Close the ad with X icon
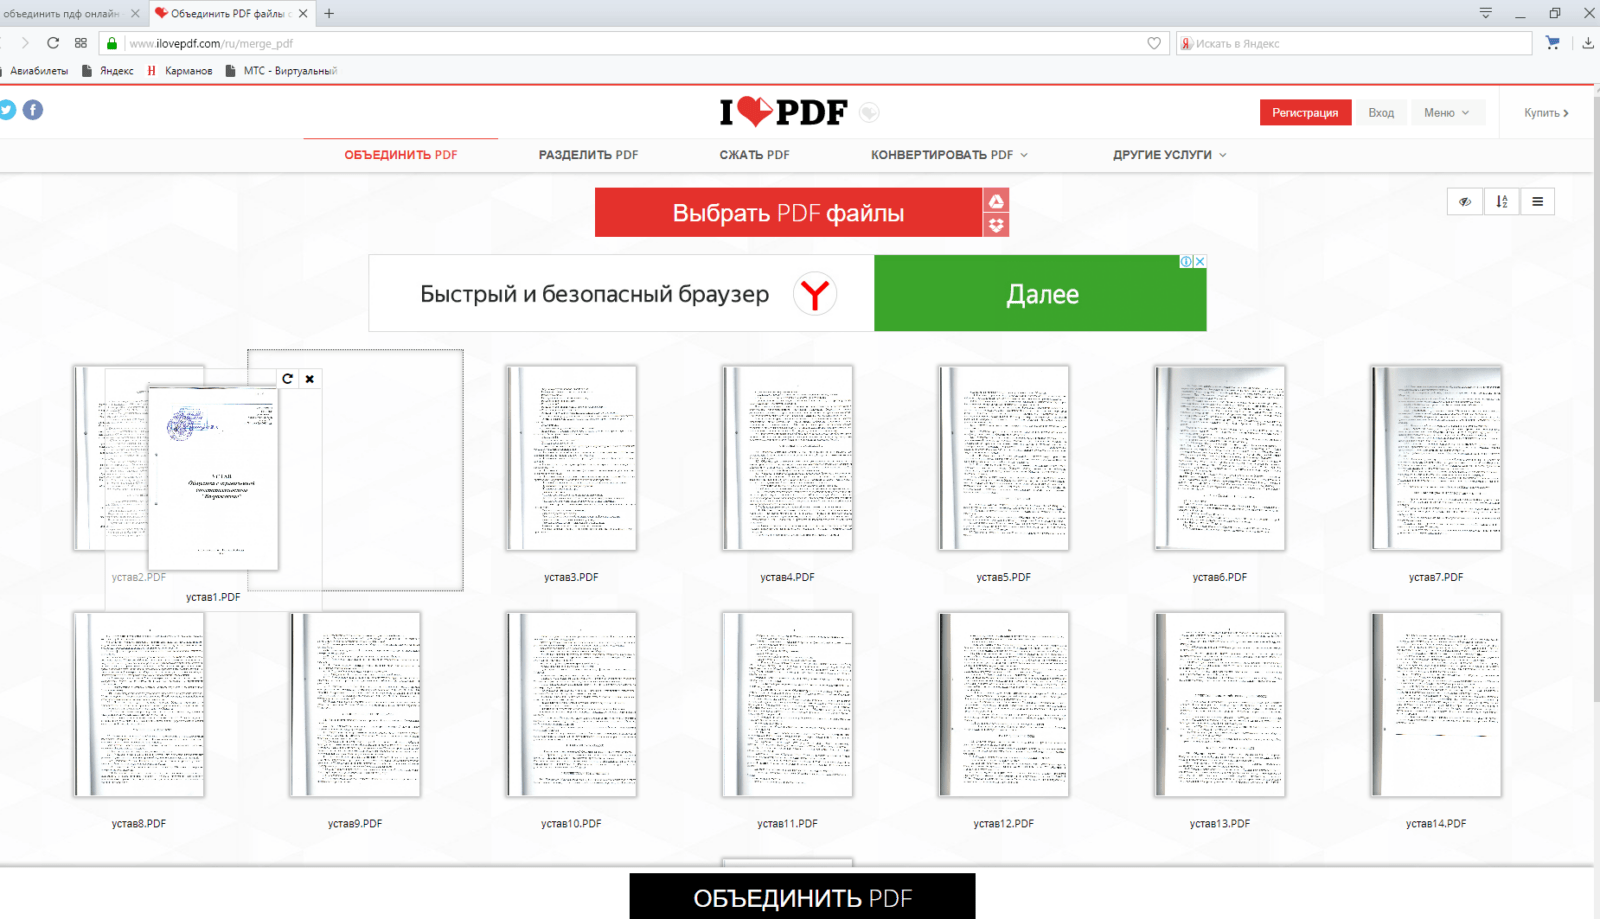Screen dimensions: 1600x919 click(1200, 261)
